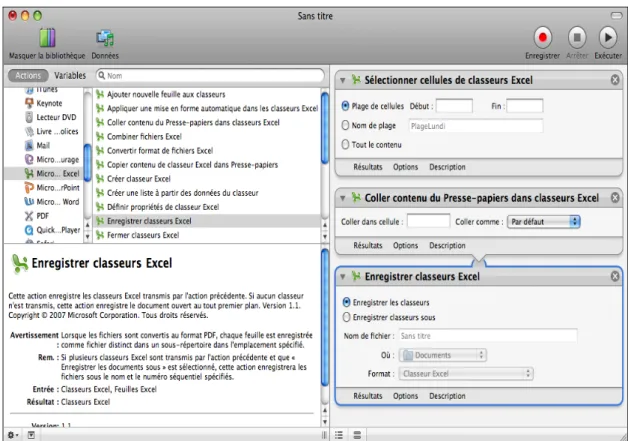Open the Où Documents dropdown
Image resolution: width=628 pixels, height=441 pixels.
point(443,355)
